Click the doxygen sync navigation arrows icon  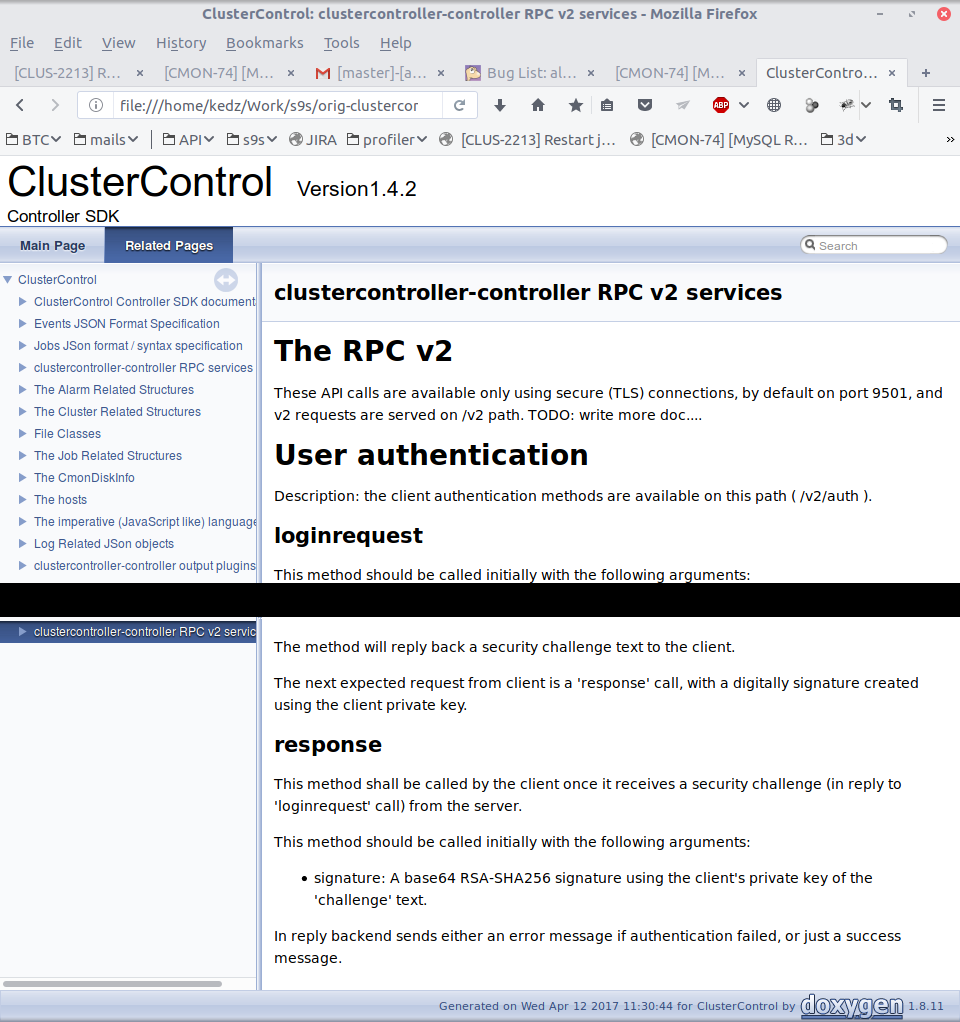pos(225,280)
